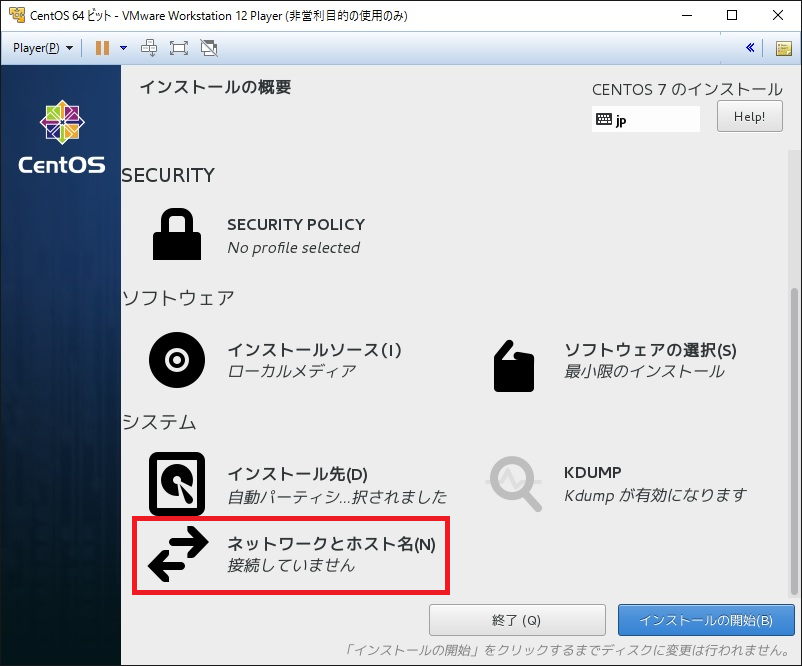Select ソフトウェアの選択(S) label
Viewport: 802px width, 666px height.
click(650, 350)
